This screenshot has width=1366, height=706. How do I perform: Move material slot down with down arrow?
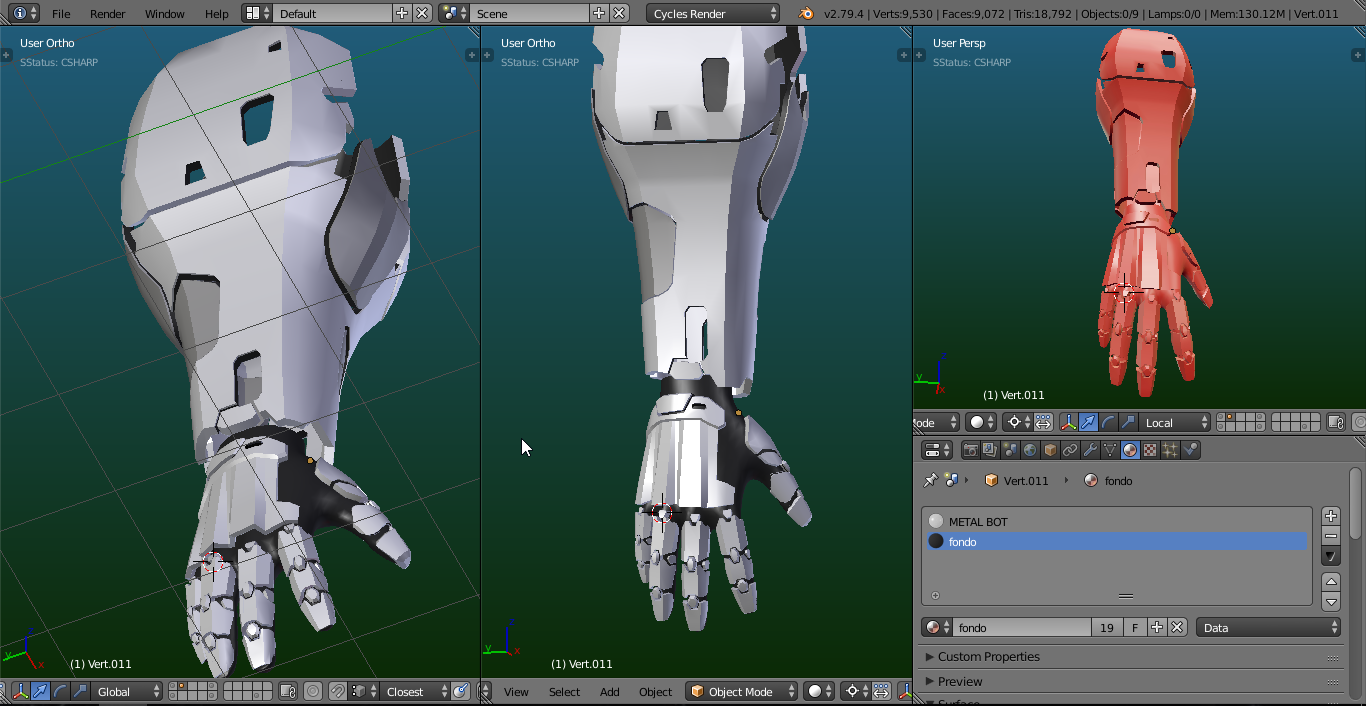tap(1331, 602)
